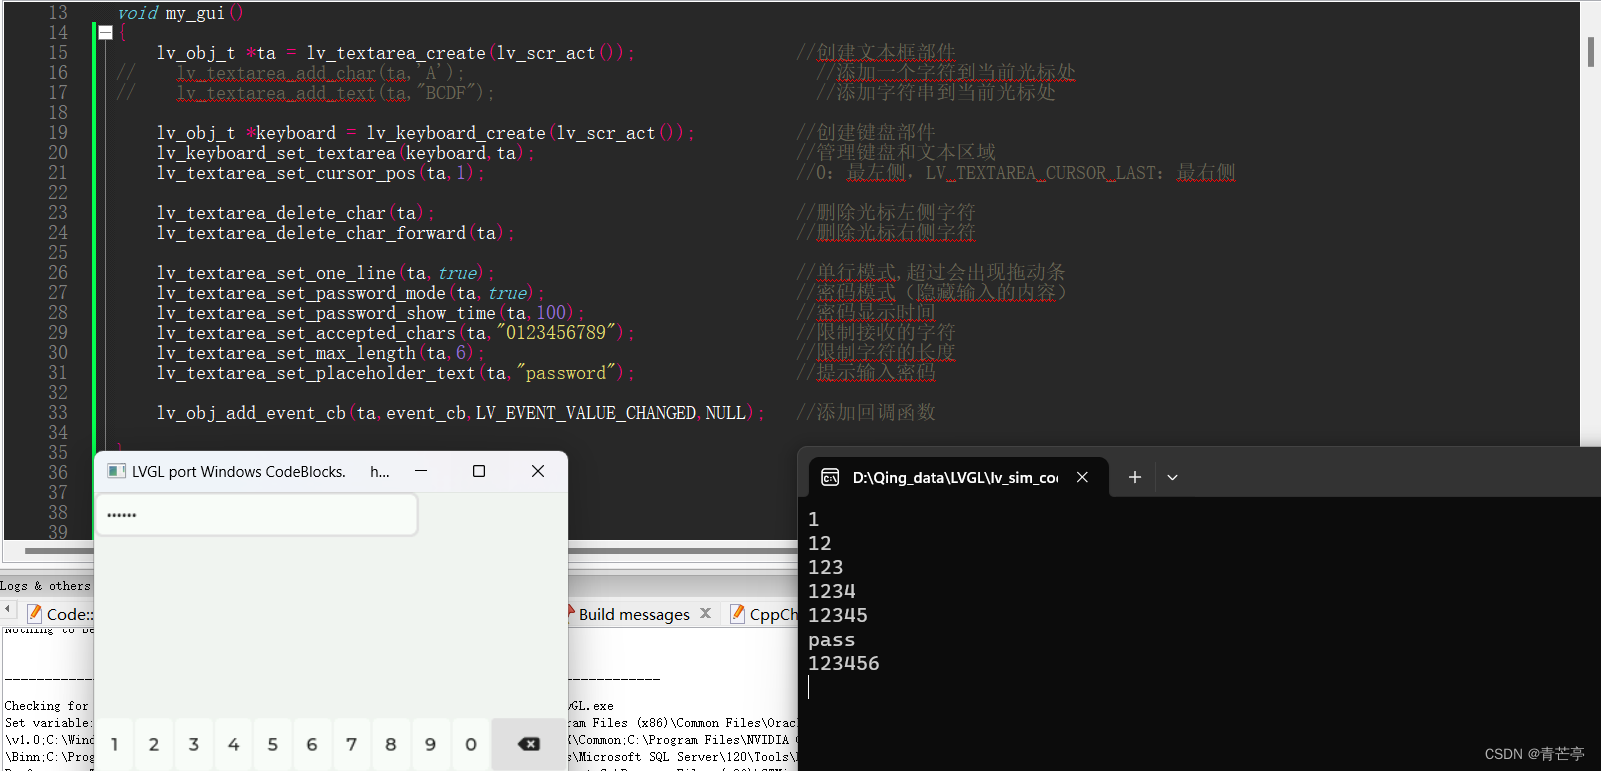Viewport: 1601px width, 771px height.
Task: Click the Logs & others panel title
Action: coord(45,586)
